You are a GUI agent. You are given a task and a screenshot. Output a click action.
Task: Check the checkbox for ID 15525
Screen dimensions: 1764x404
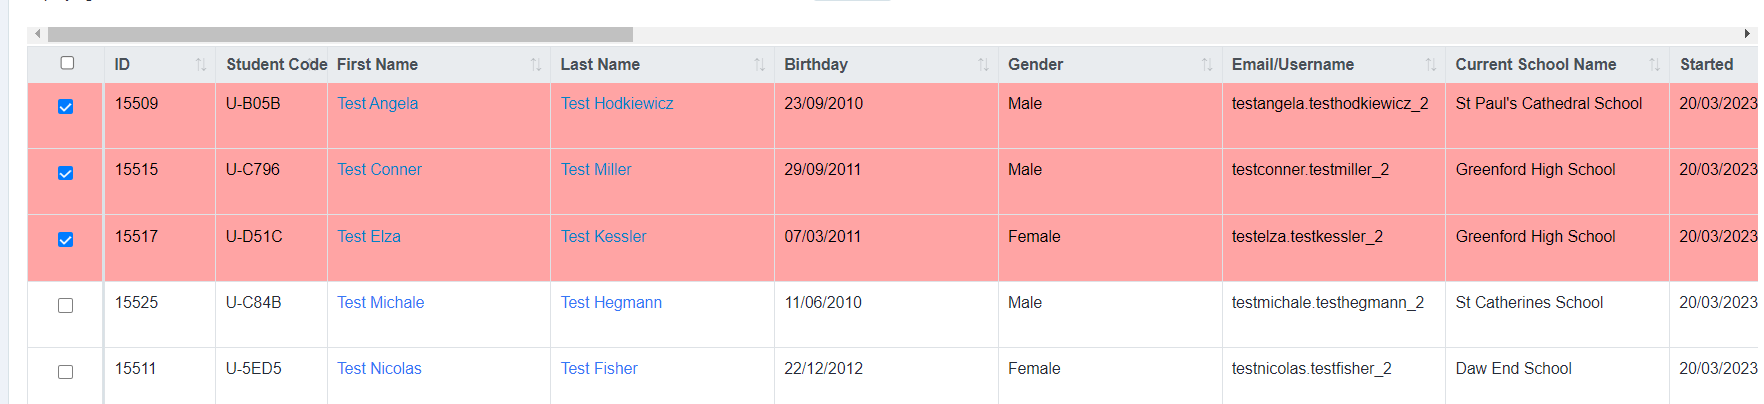(x=66, y=306)
